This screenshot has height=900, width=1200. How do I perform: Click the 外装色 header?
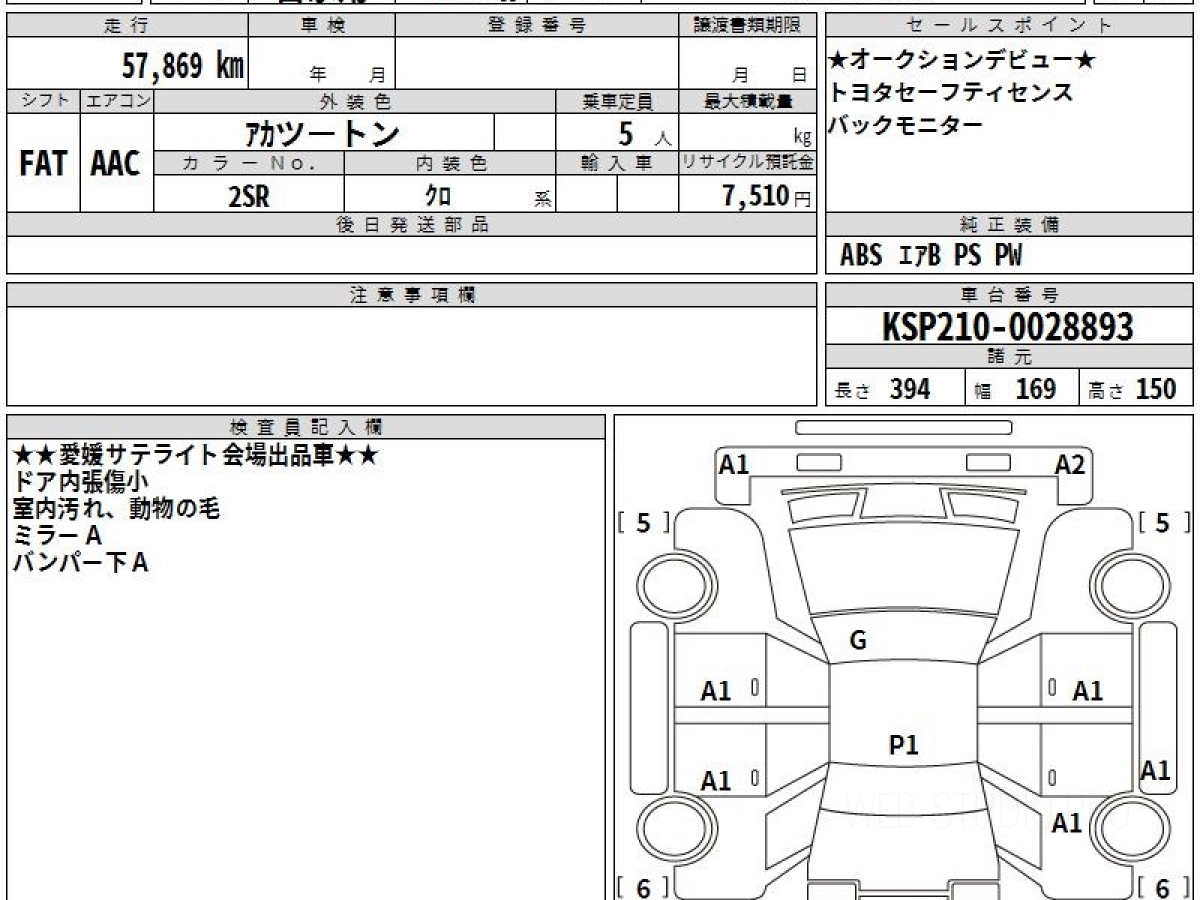coord(355,101)
